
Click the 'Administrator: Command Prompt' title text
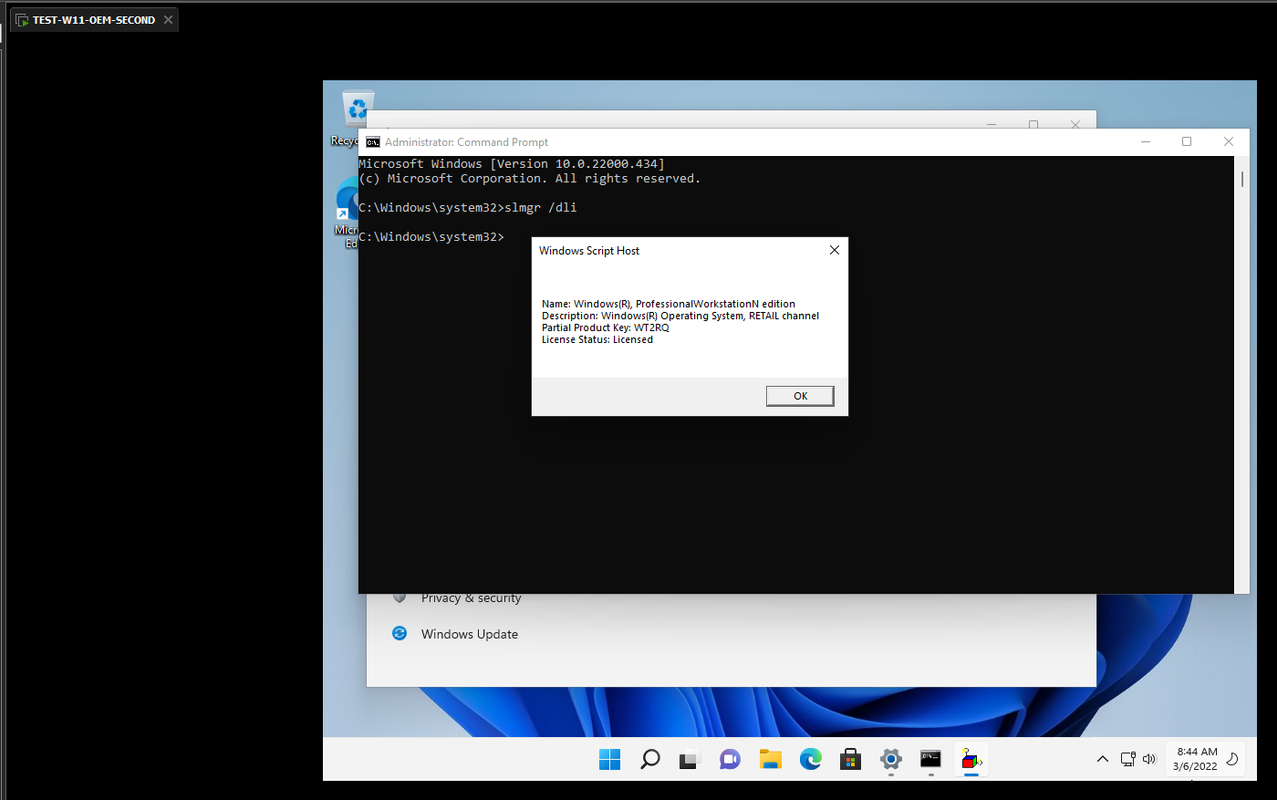click(466, 142)
